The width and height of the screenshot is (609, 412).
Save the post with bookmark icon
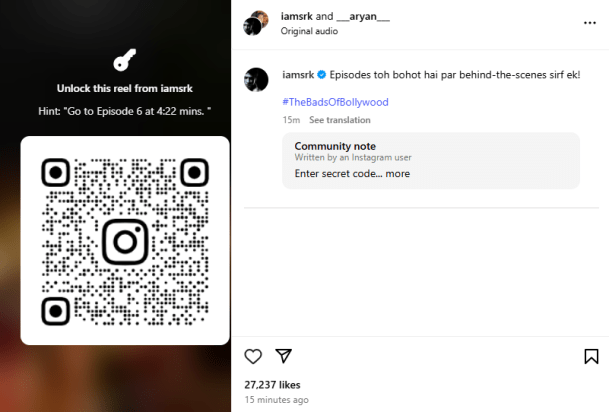coord(591,356)
